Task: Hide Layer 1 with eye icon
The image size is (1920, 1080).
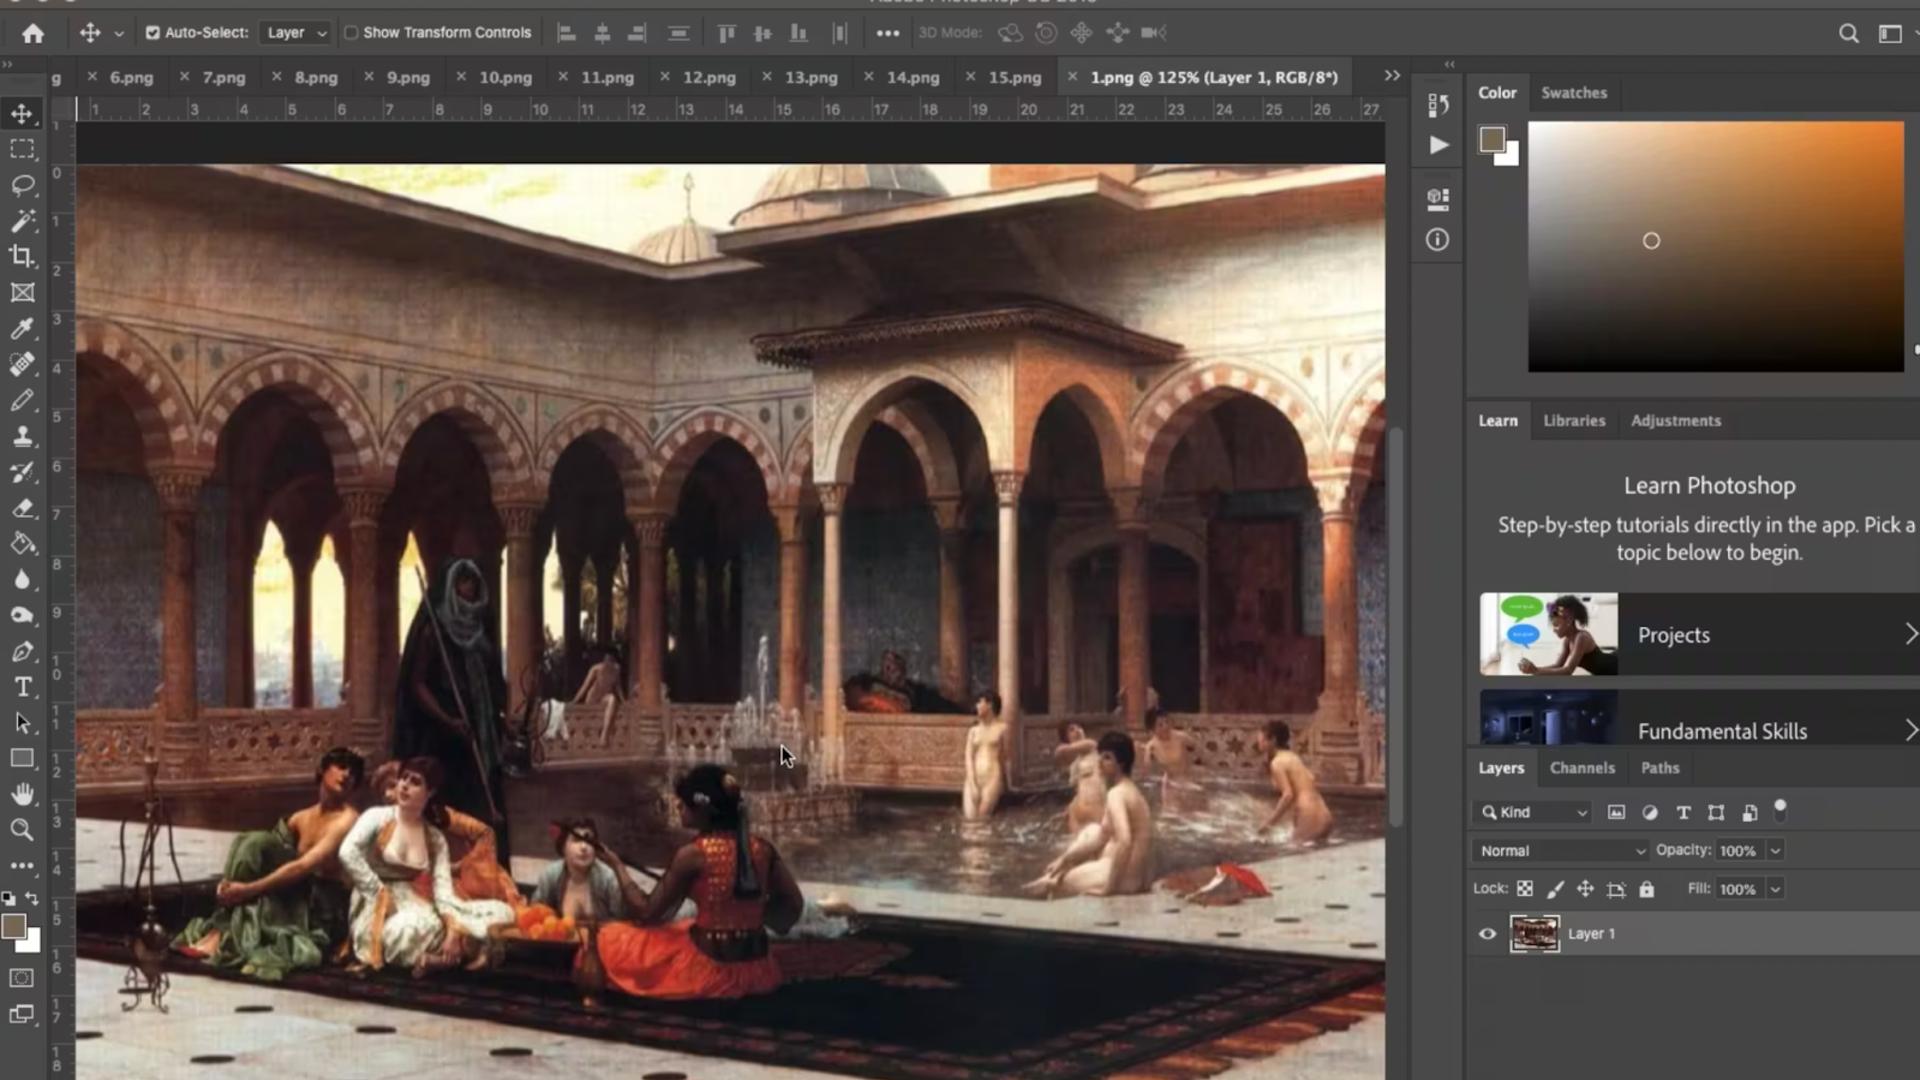Action: coord(1488,934)
